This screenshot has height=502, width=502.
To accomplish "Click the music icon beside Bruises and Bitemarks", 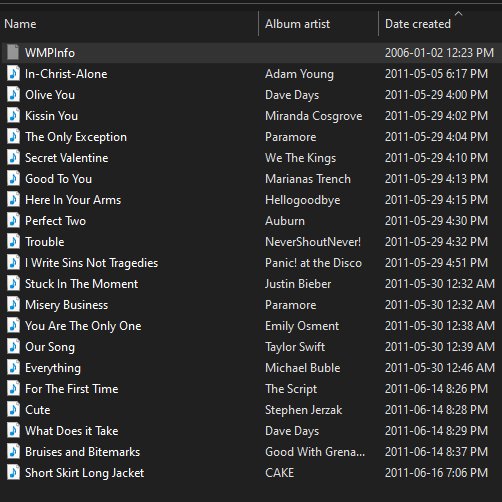I will point(13,451).
